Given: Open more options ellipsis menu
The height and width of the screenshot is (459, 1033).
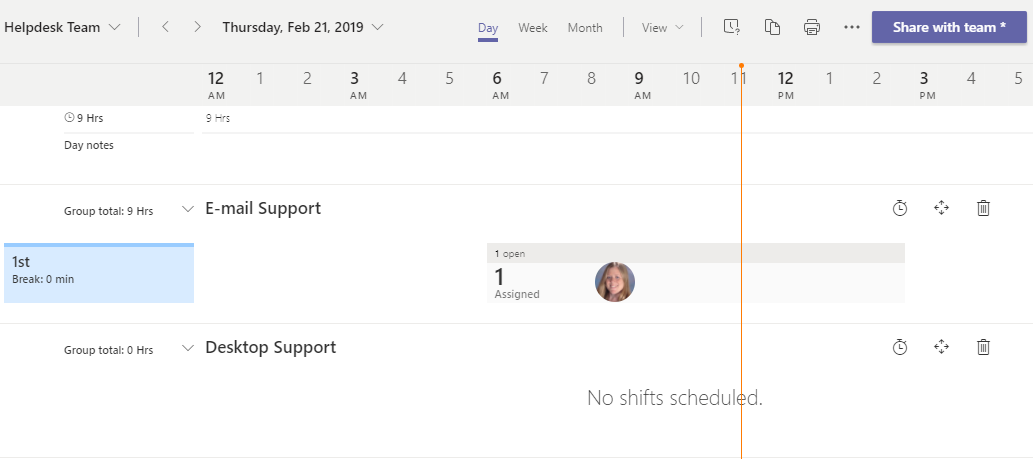Looking at the screenshot, I should 852,27.
